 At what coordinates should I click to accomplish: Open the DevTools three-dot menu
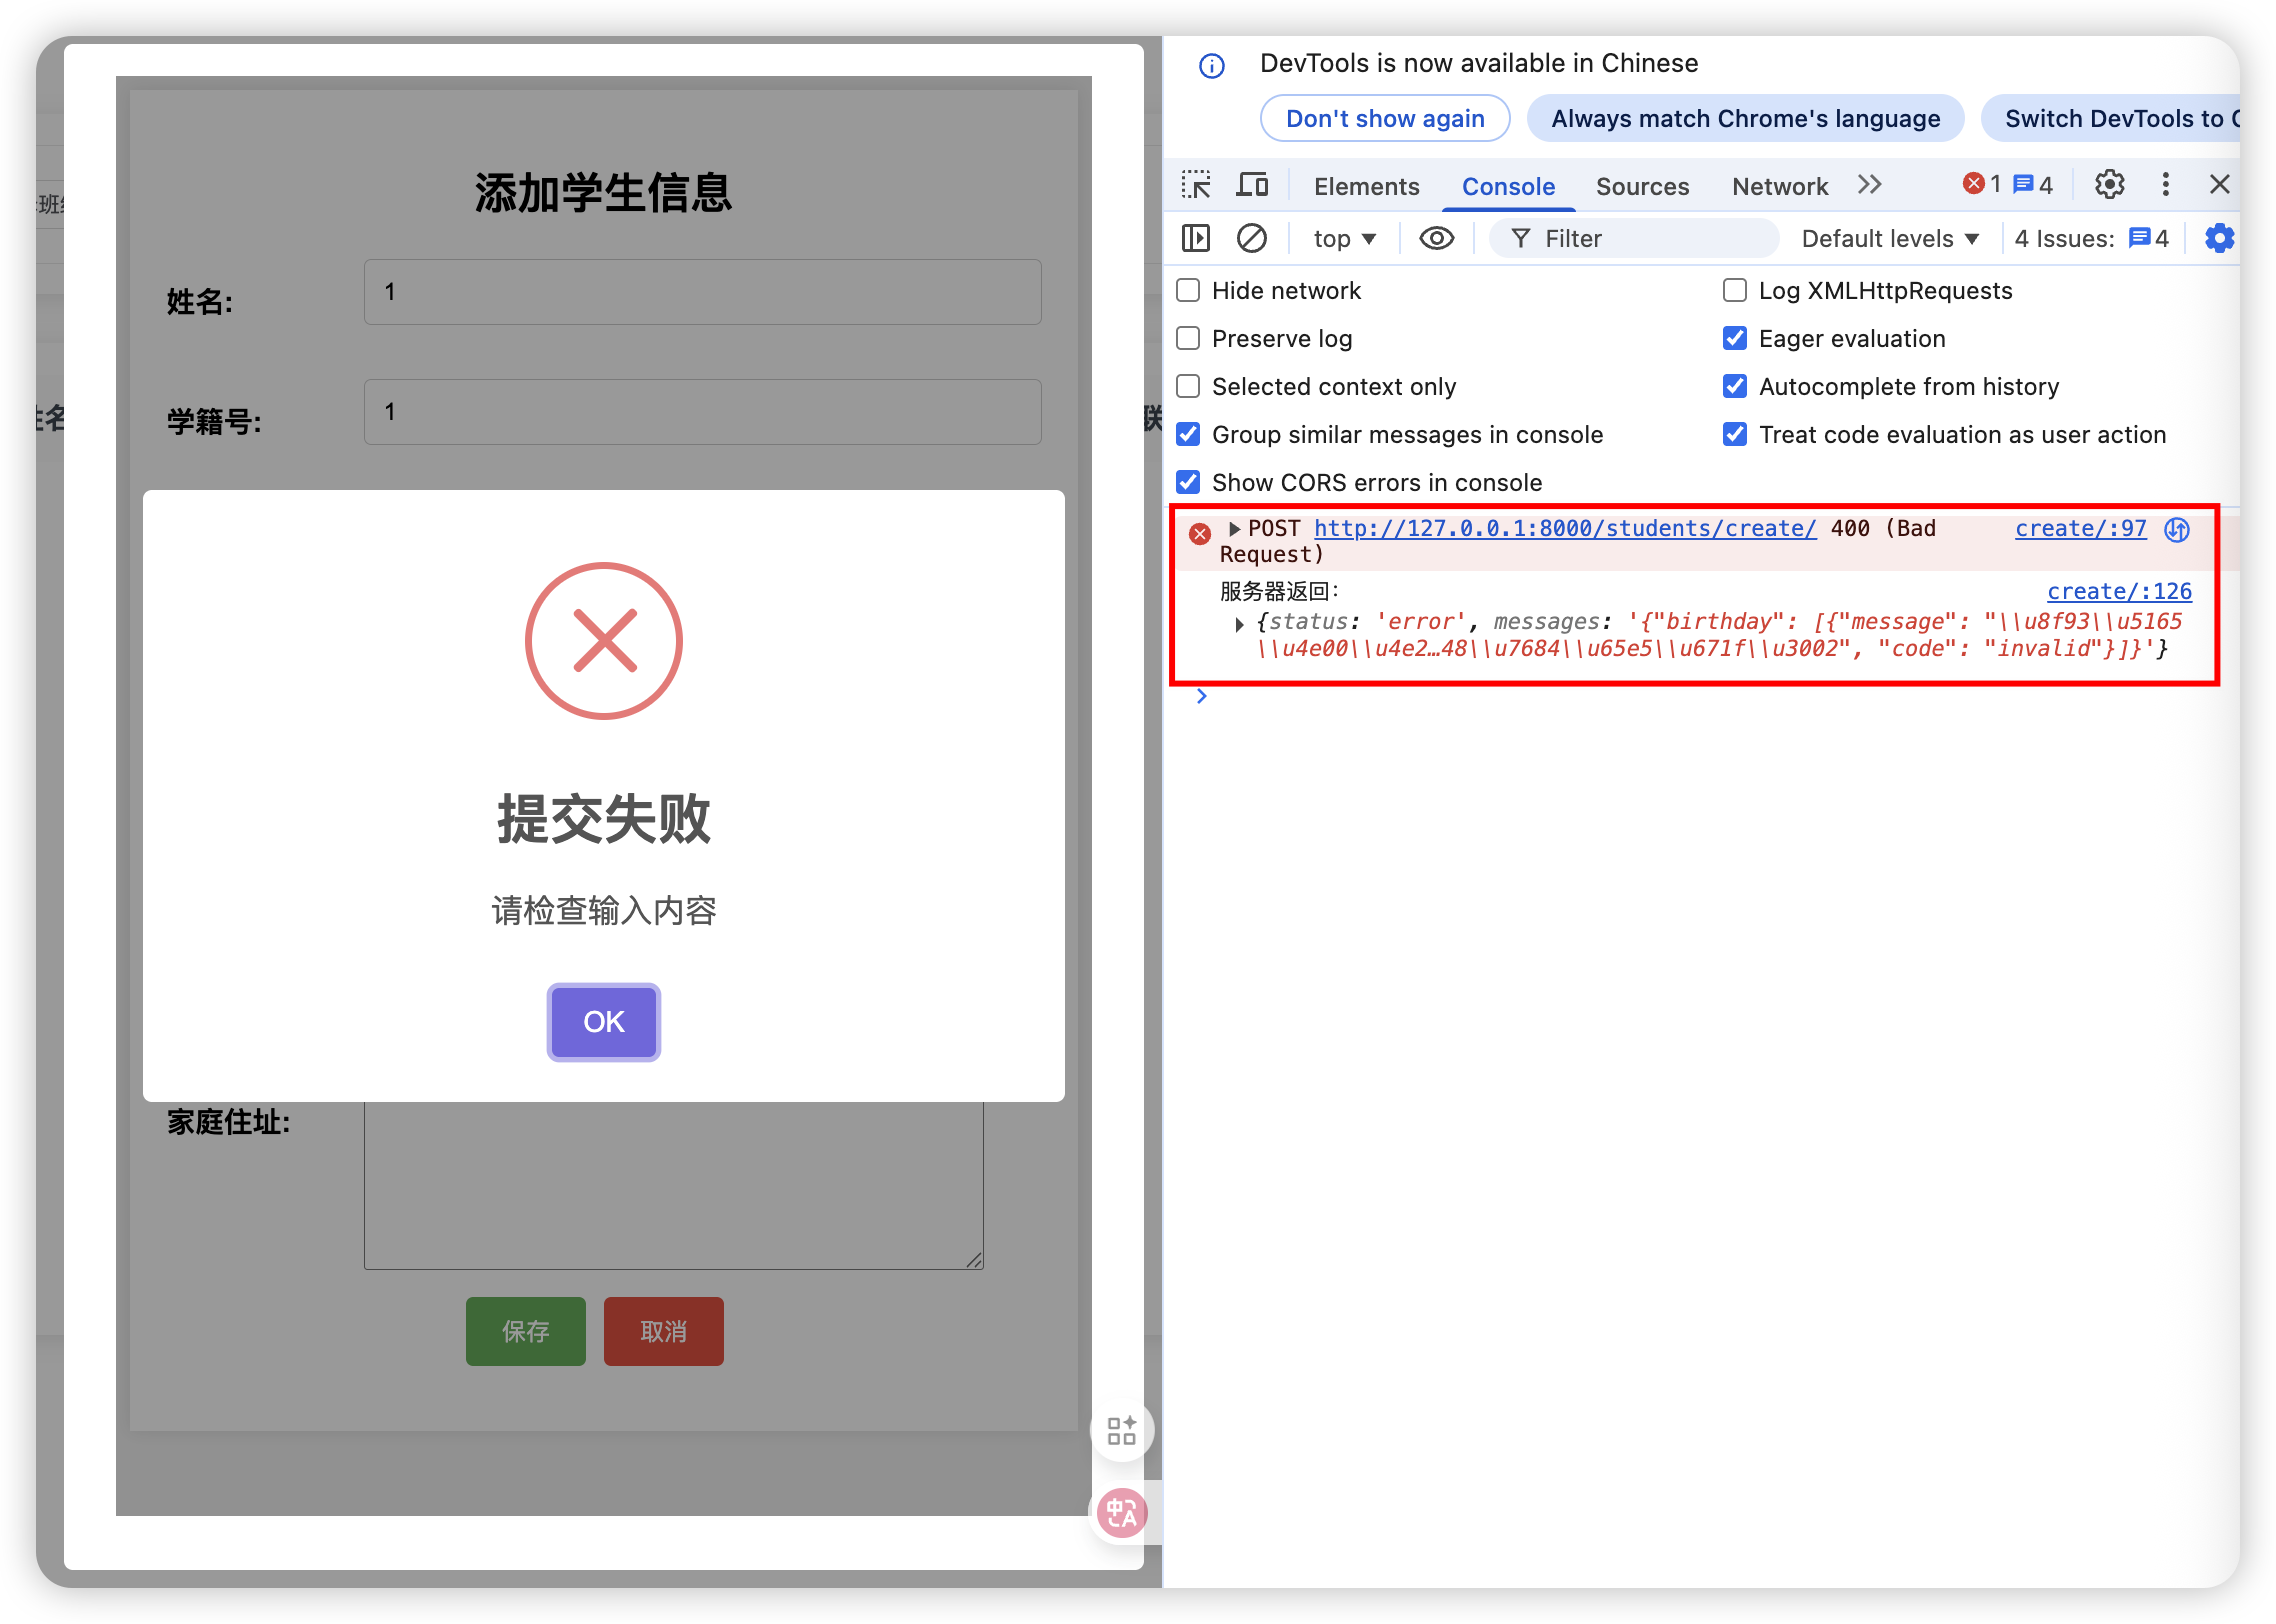point(2165,185)
